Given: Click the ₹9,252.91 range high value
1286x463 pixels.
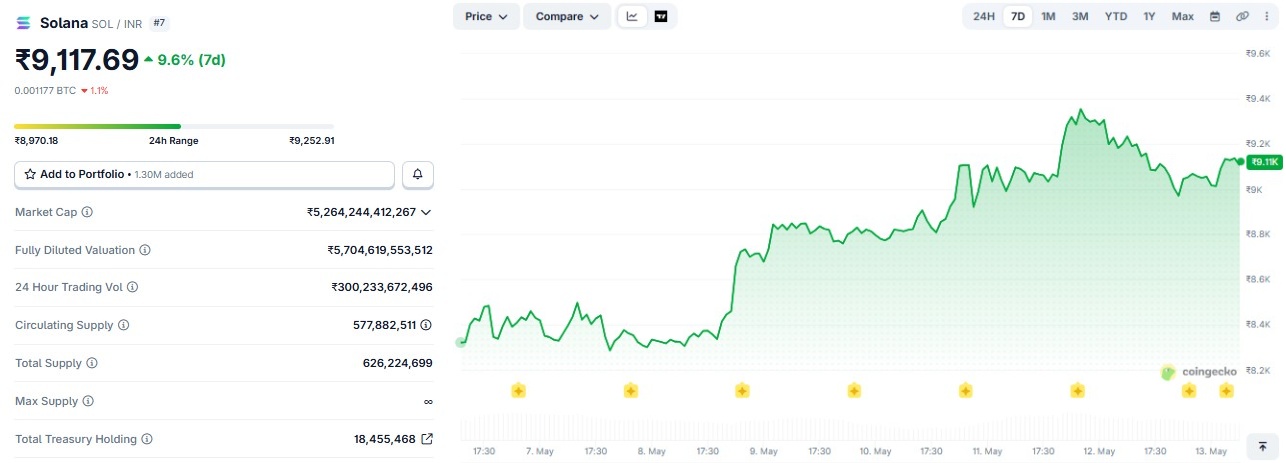Looking at the screenshot, I should click(312, 141).
